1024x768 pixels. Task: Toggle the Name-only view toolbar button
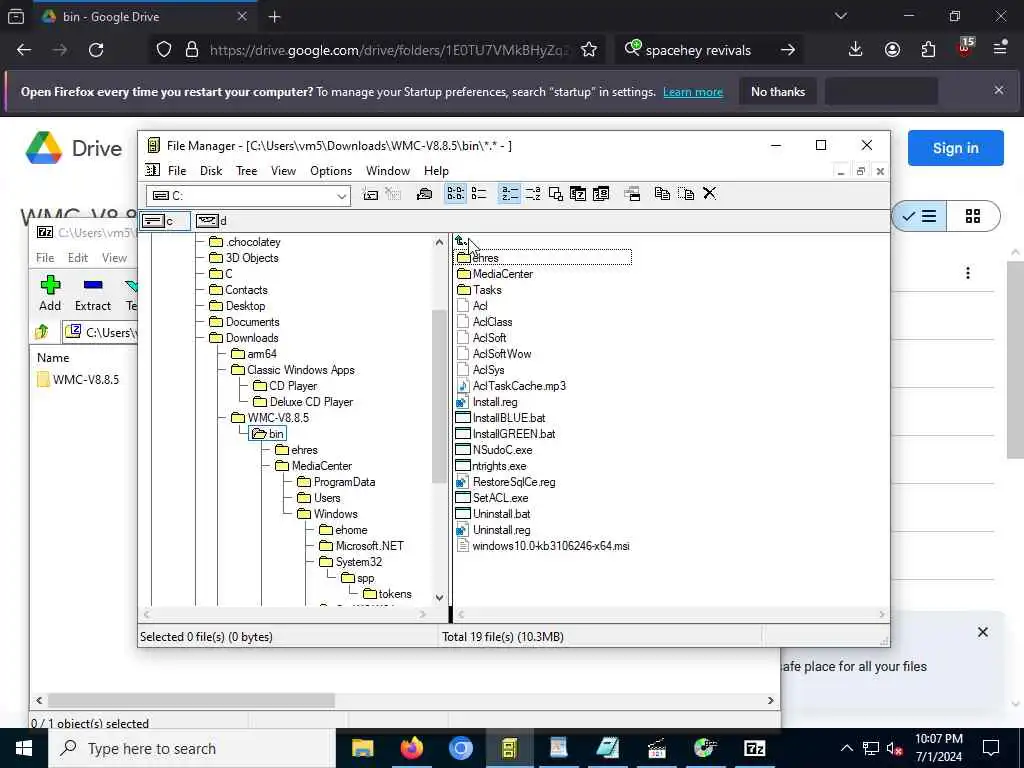455,194
